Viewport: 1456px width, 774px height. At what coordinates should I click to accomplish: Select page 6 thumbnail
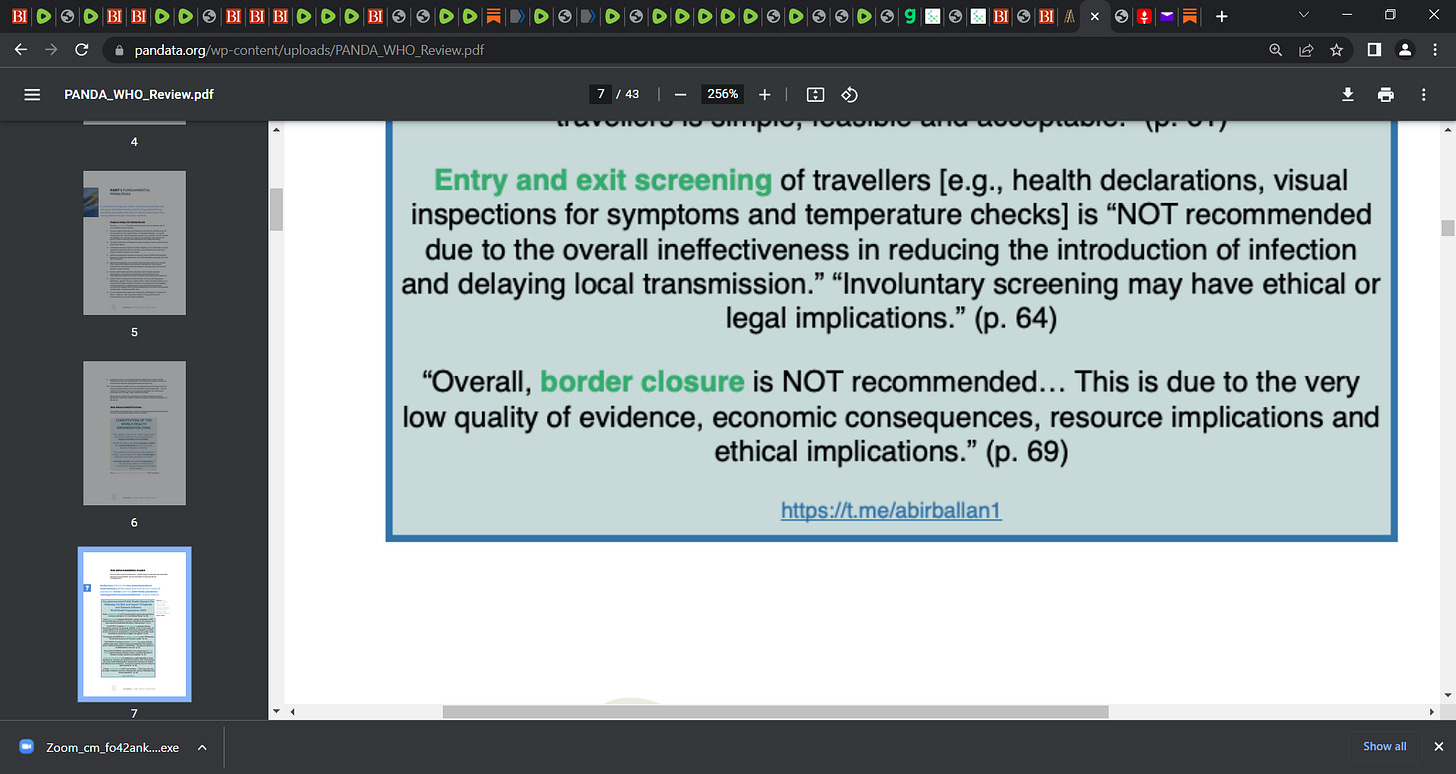(x=135, y=433)
